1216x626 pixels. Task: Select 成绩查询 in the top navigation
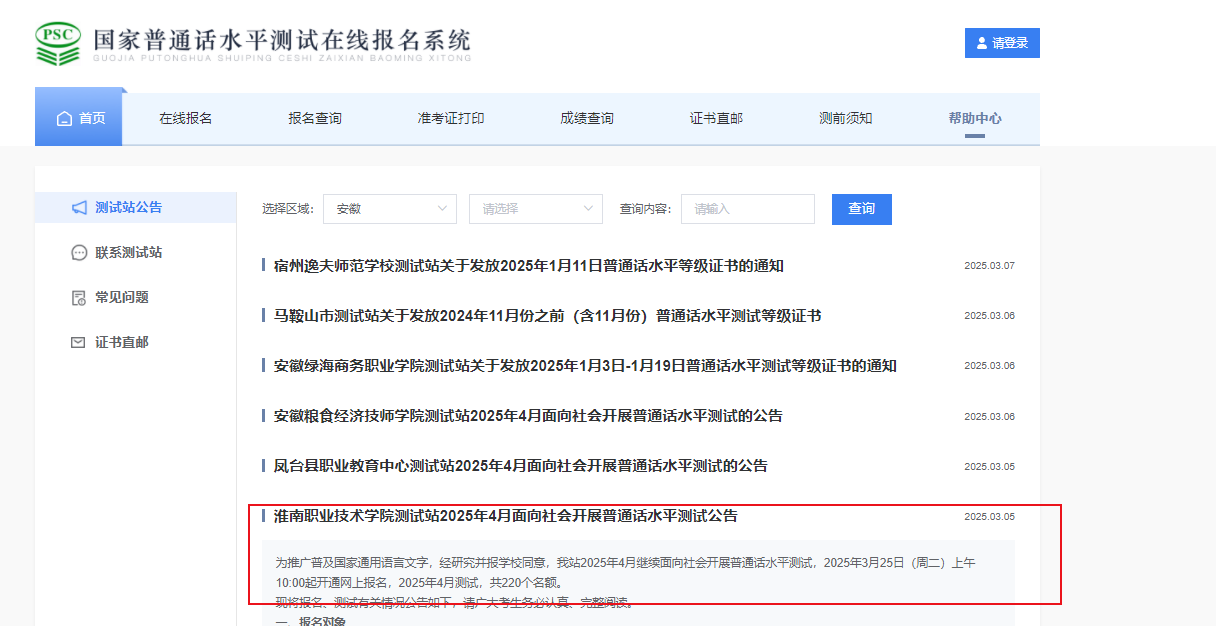pyautogui.click(x=587, y=118)
